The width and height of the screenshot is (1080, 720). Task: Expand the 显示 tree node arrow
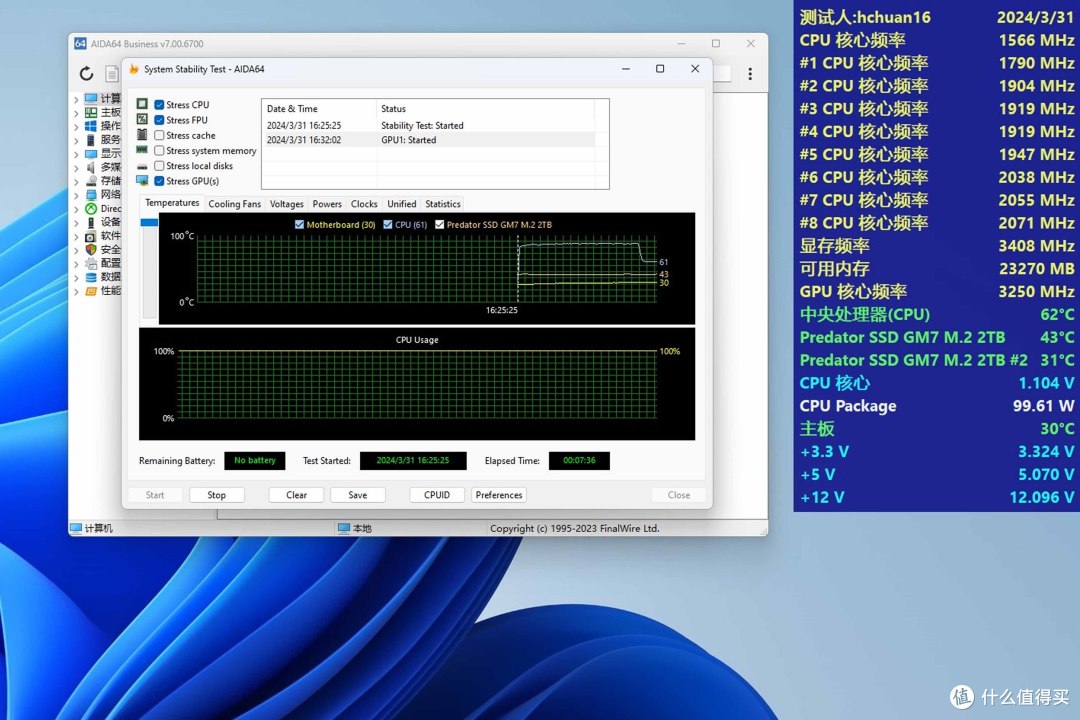pos(76,154)
